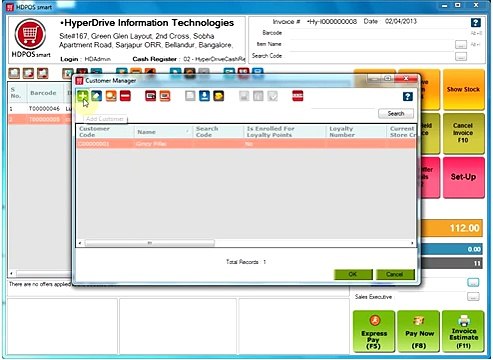Click the third brown toolbar icon in main window
This screenshot has height=360, width=493.
43,73
